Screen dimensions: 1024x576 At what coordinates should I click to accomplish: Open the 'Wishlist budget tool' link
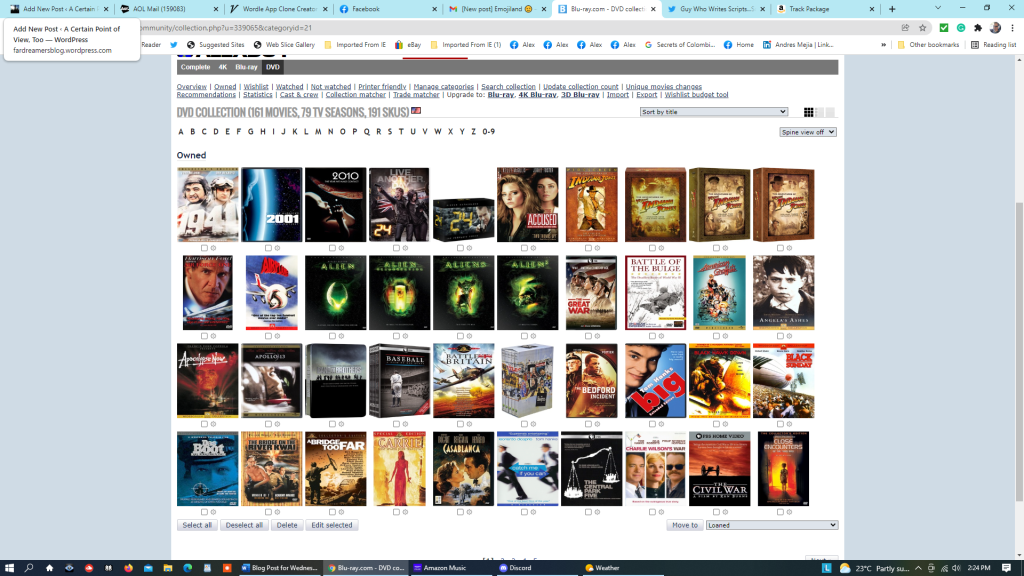(x=696, y=95)
